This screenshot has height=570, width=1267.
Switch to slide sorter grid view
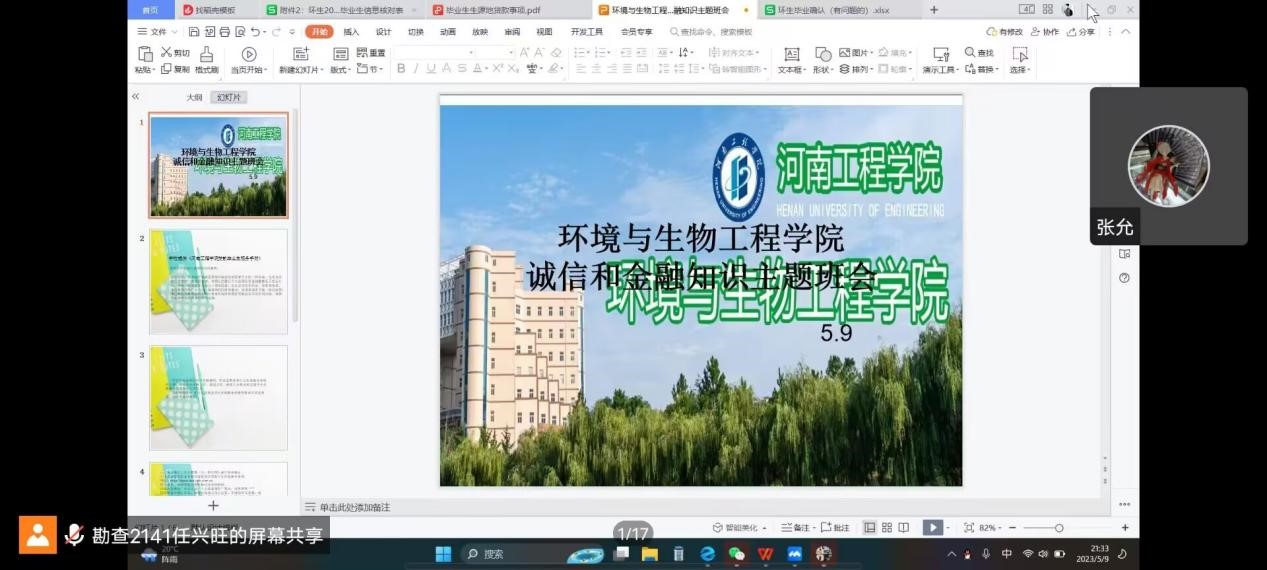(x=887, y=527)
